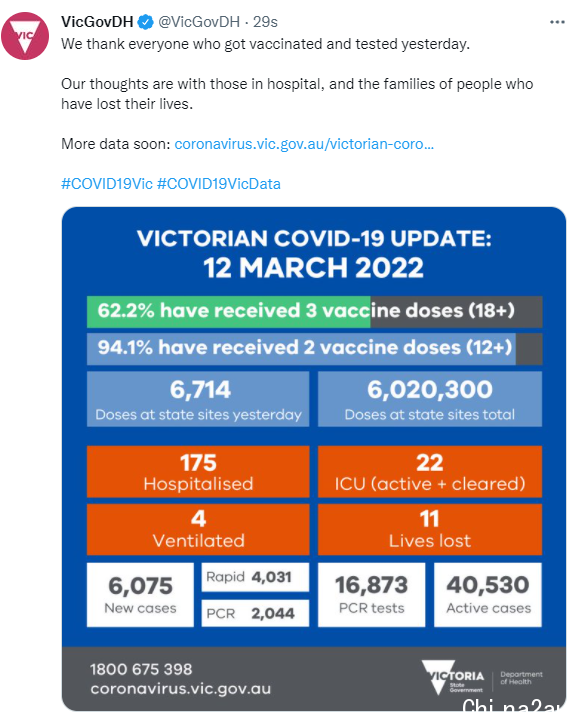Click the 94.1% two doses progress bar
Screen dimensions: 573x721
point(315,349)
